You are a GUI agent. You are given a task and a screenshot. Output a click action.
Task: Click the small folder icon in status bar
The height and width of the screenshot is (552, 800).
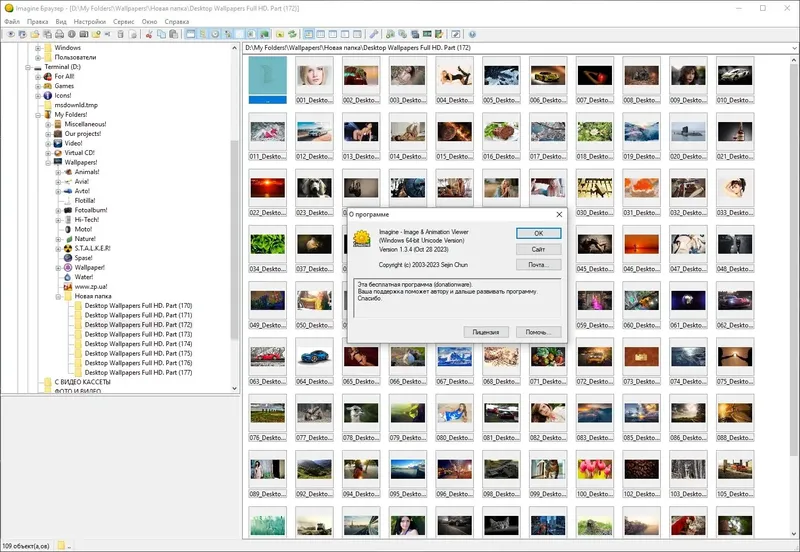pyautogui.click(x=61, y=545)
